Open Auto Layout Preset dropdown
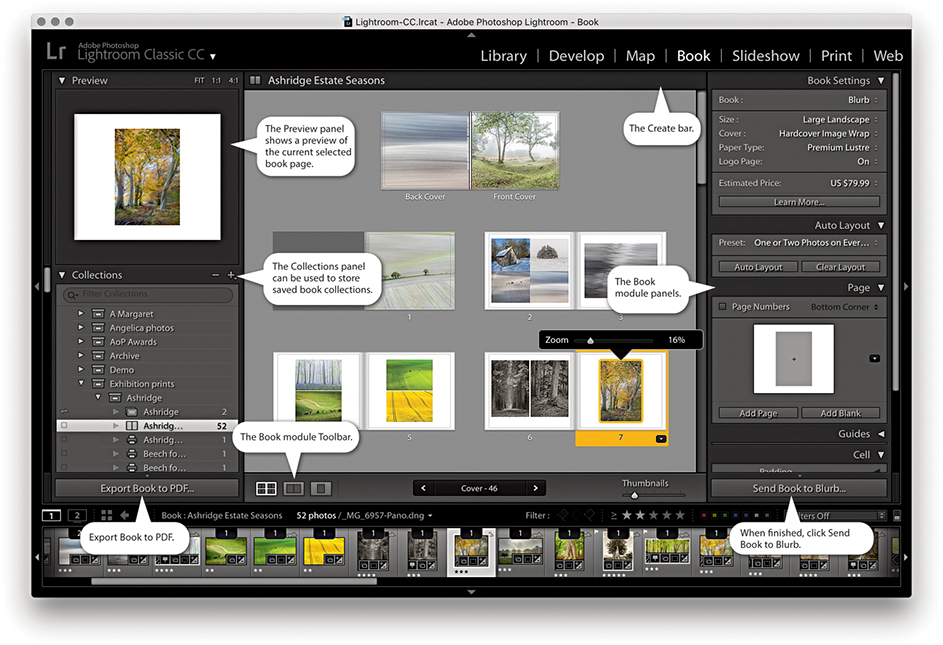943x645 pixels. (816, 243)
